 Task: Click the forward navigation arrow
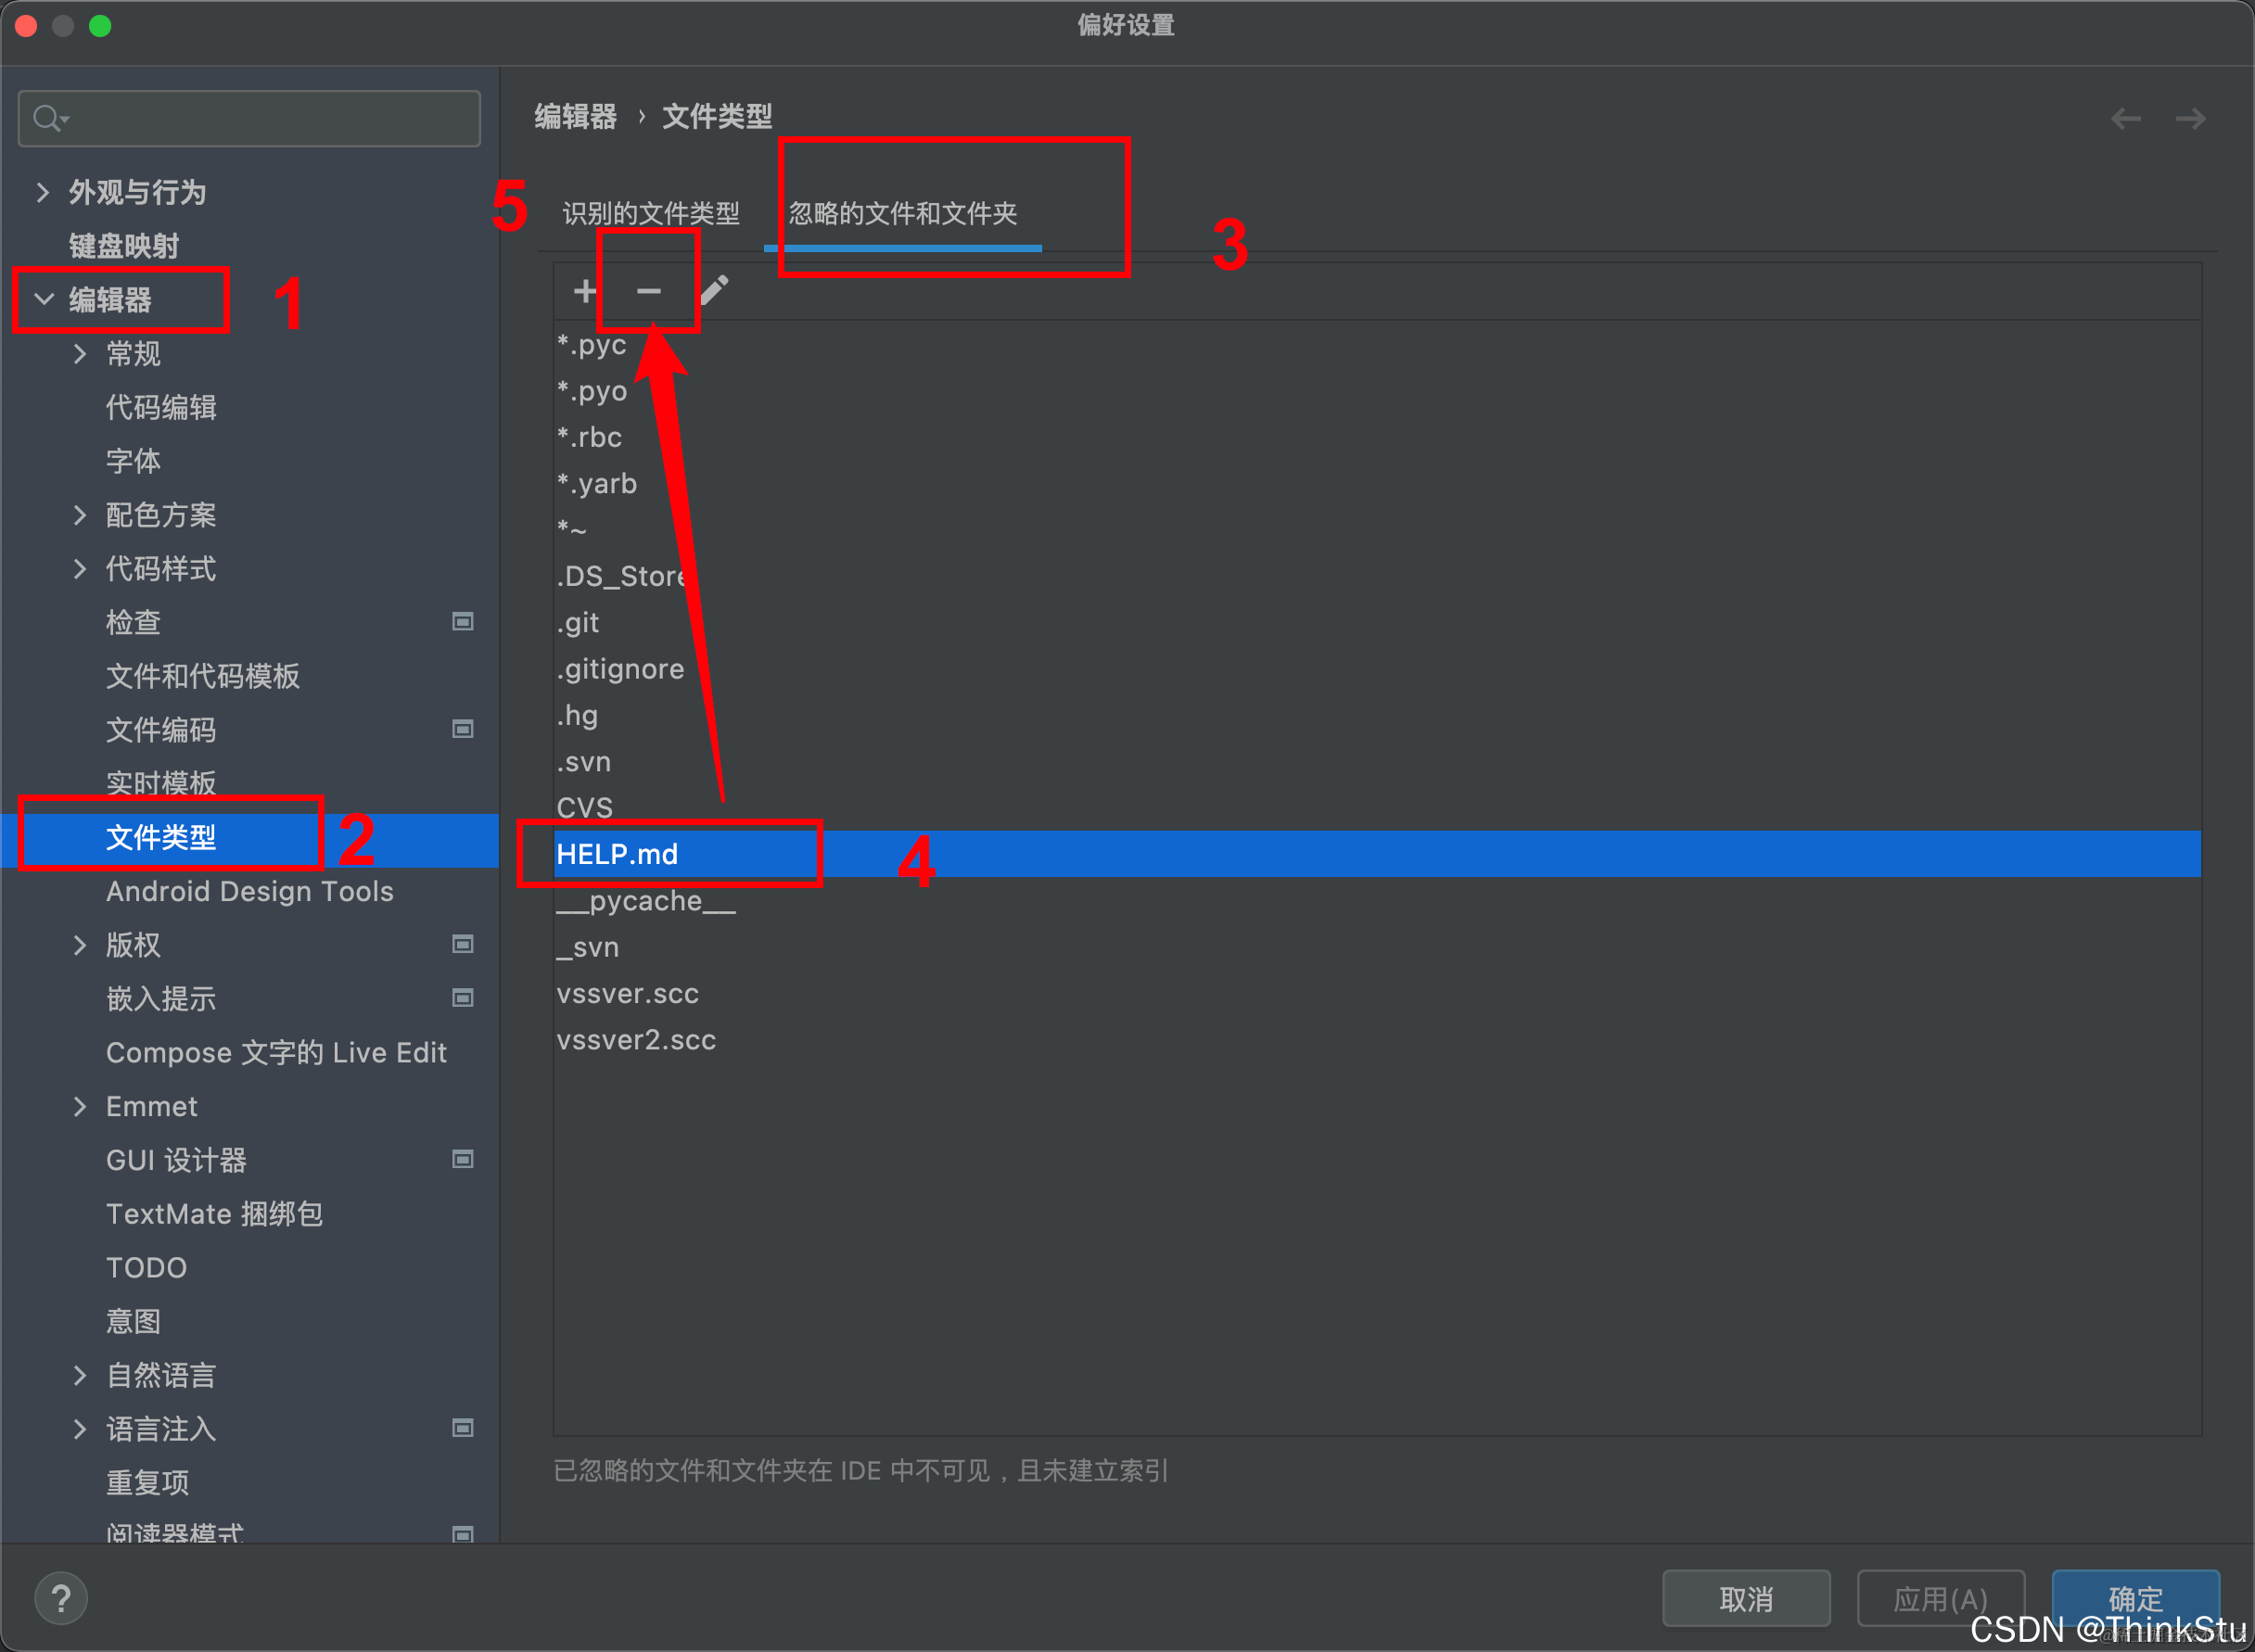[x=2190, y=119]
